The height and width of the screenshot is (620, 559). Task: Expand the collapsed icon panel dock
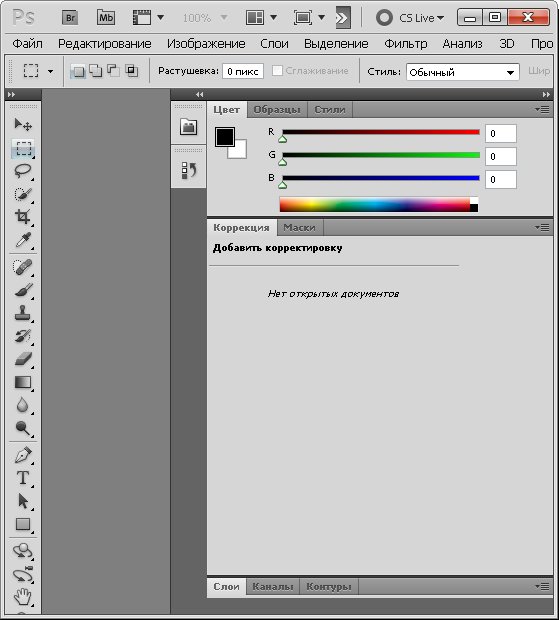(200, 95)
